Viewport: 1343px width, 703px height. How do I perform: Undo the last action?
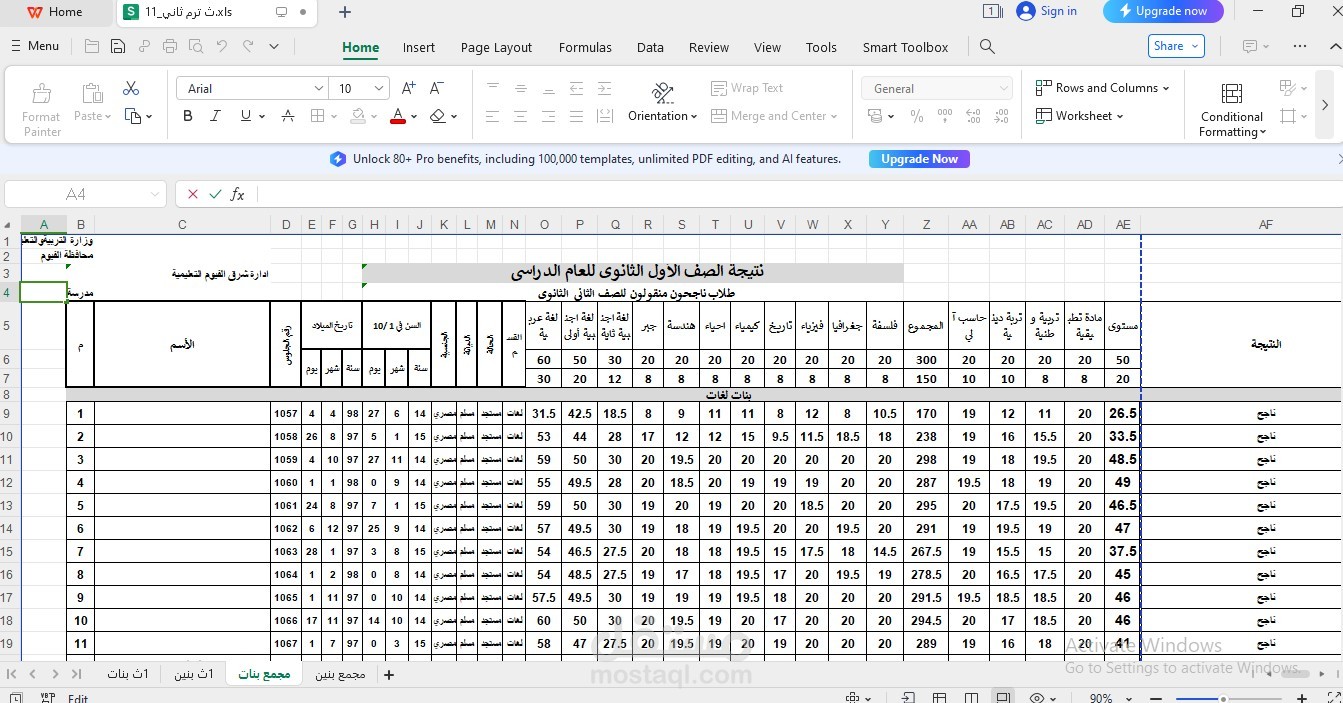point(222,47)
